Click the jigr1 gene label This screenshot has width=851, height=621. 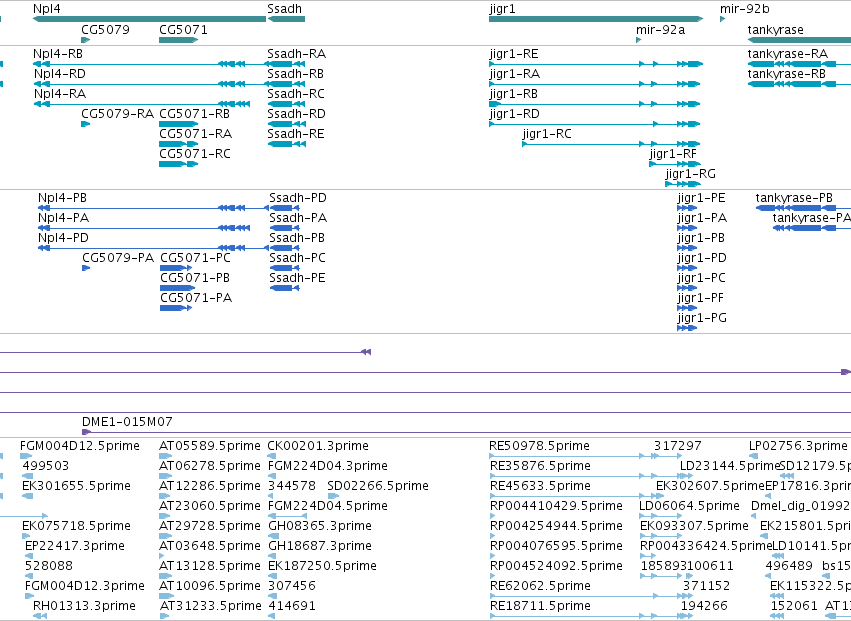[x=502, y=9]
